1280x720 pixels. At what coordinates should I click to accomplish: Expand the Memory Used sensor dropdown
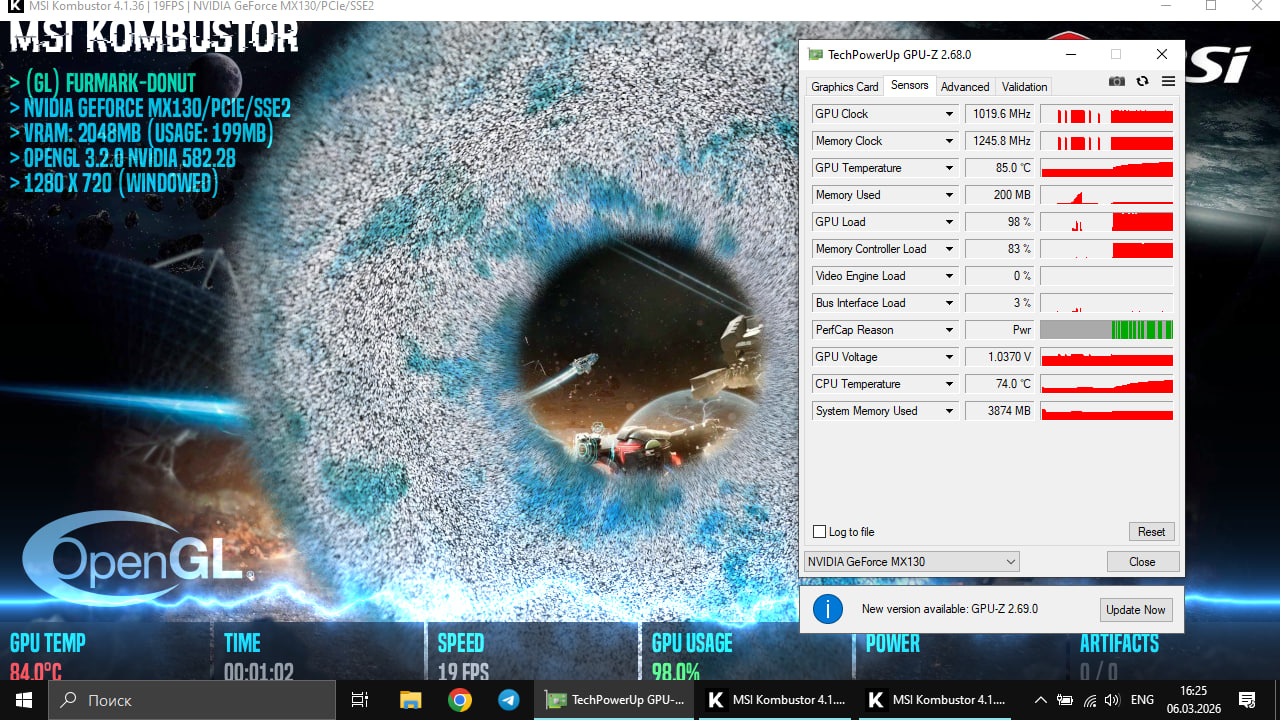click(x=949, y=195)
